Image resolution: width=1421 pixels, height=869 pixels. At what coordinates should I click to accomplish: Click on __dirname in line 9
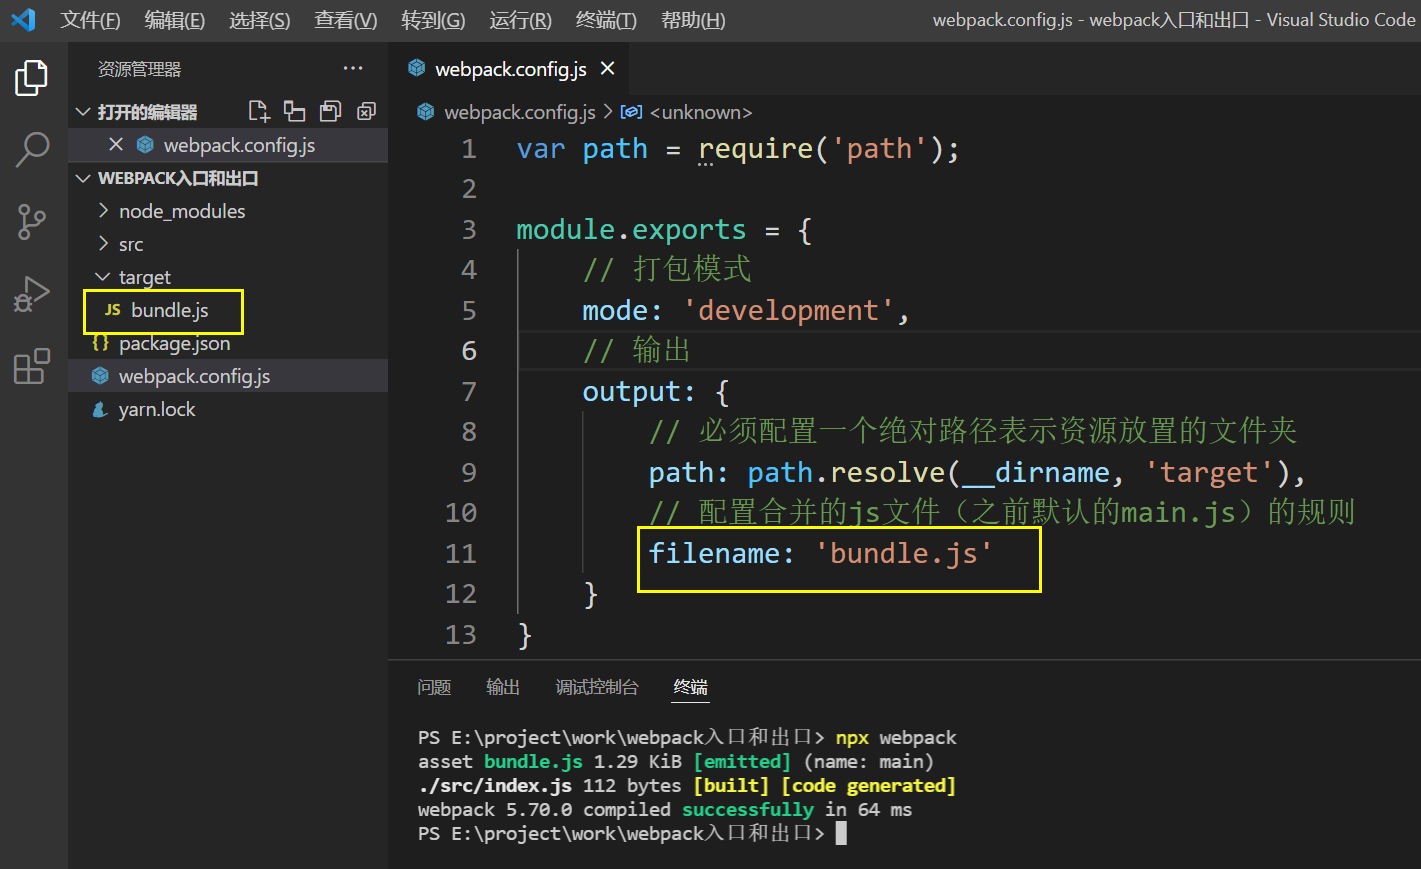[1036, 472]
